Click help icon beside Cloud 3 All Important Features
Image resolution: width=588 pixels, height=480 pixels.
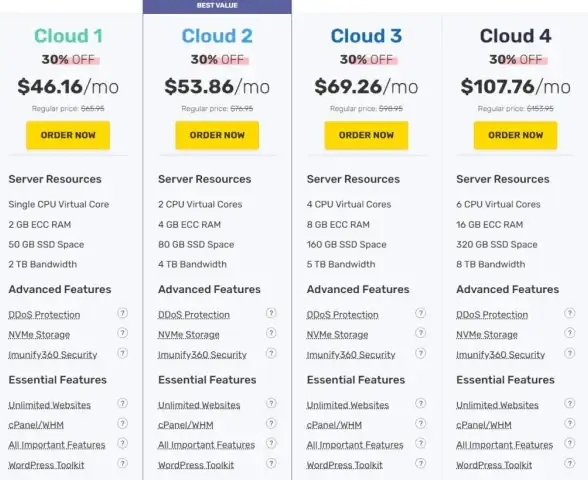tap(420, 443)
